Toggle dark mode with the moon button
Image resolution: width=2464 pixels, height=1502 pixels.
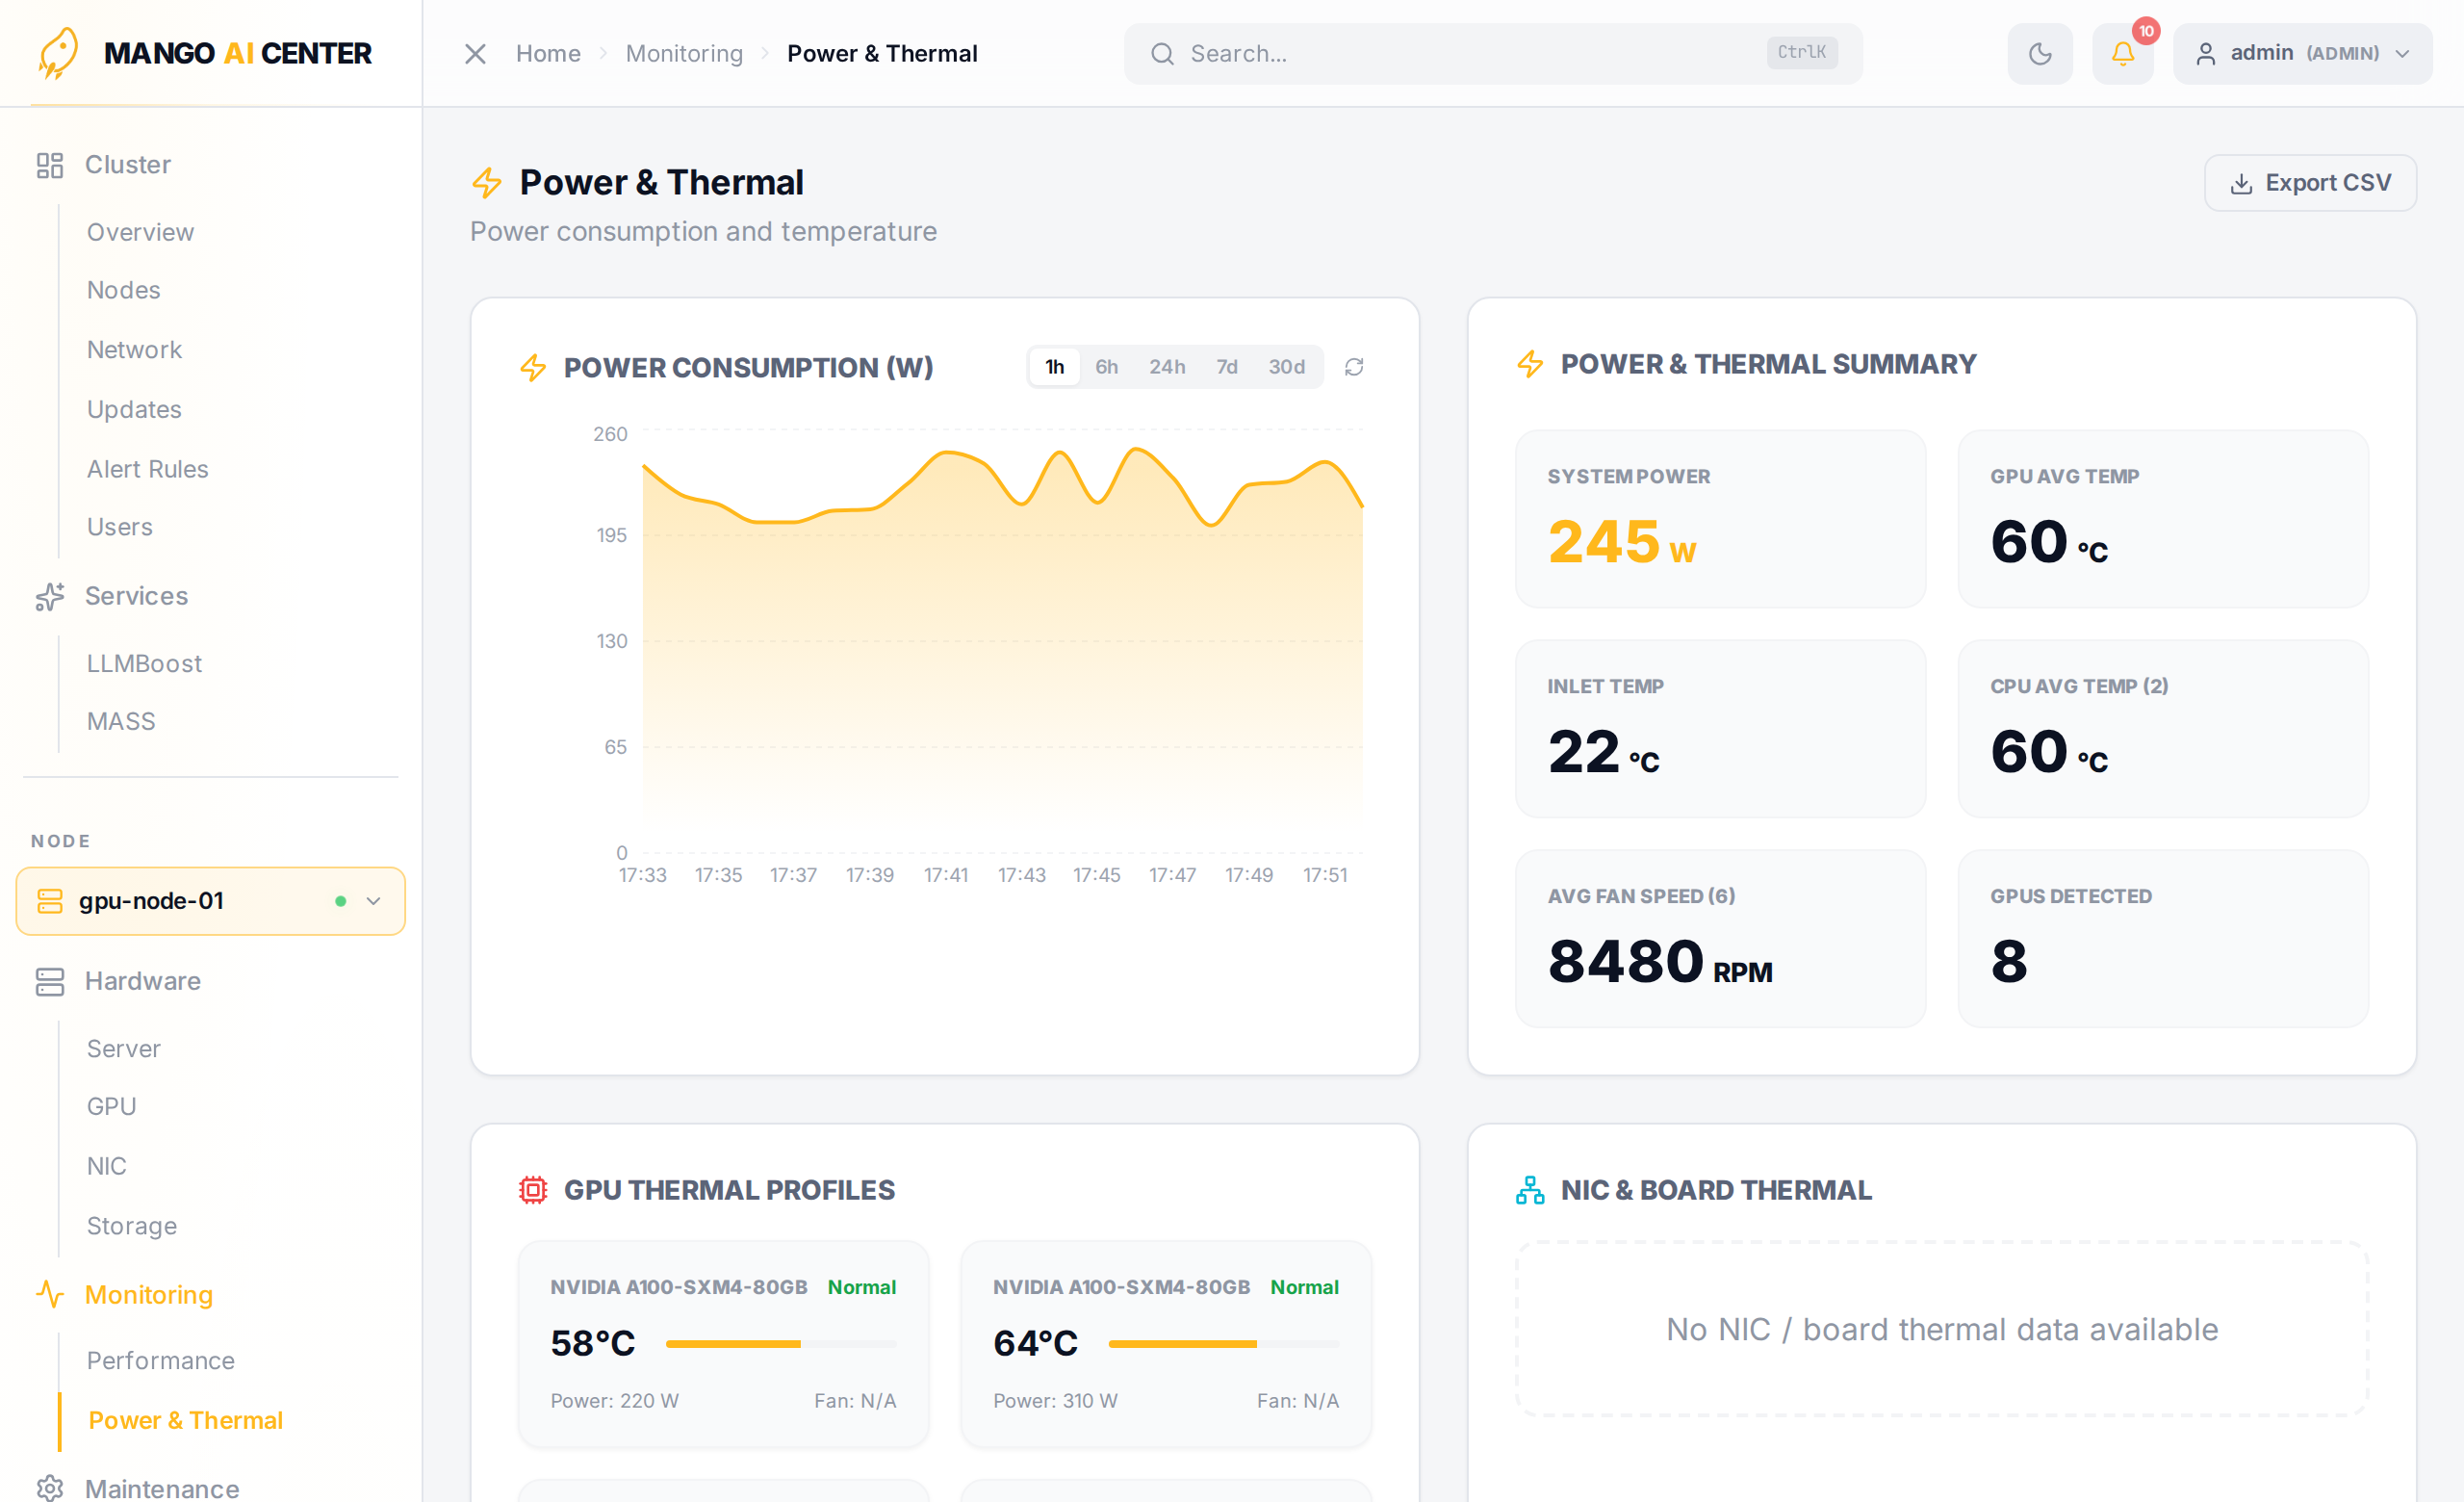tap(2040, 53)
